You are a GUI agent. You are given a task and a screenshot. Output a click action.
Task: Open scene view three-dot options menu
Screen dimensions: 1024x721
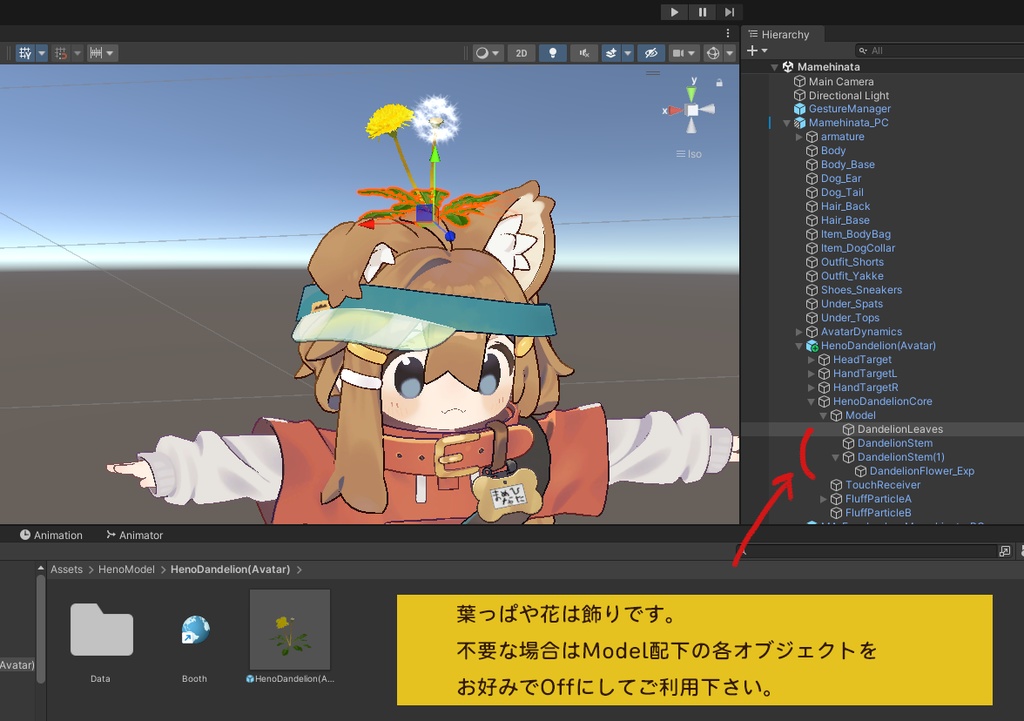point(728,33)
